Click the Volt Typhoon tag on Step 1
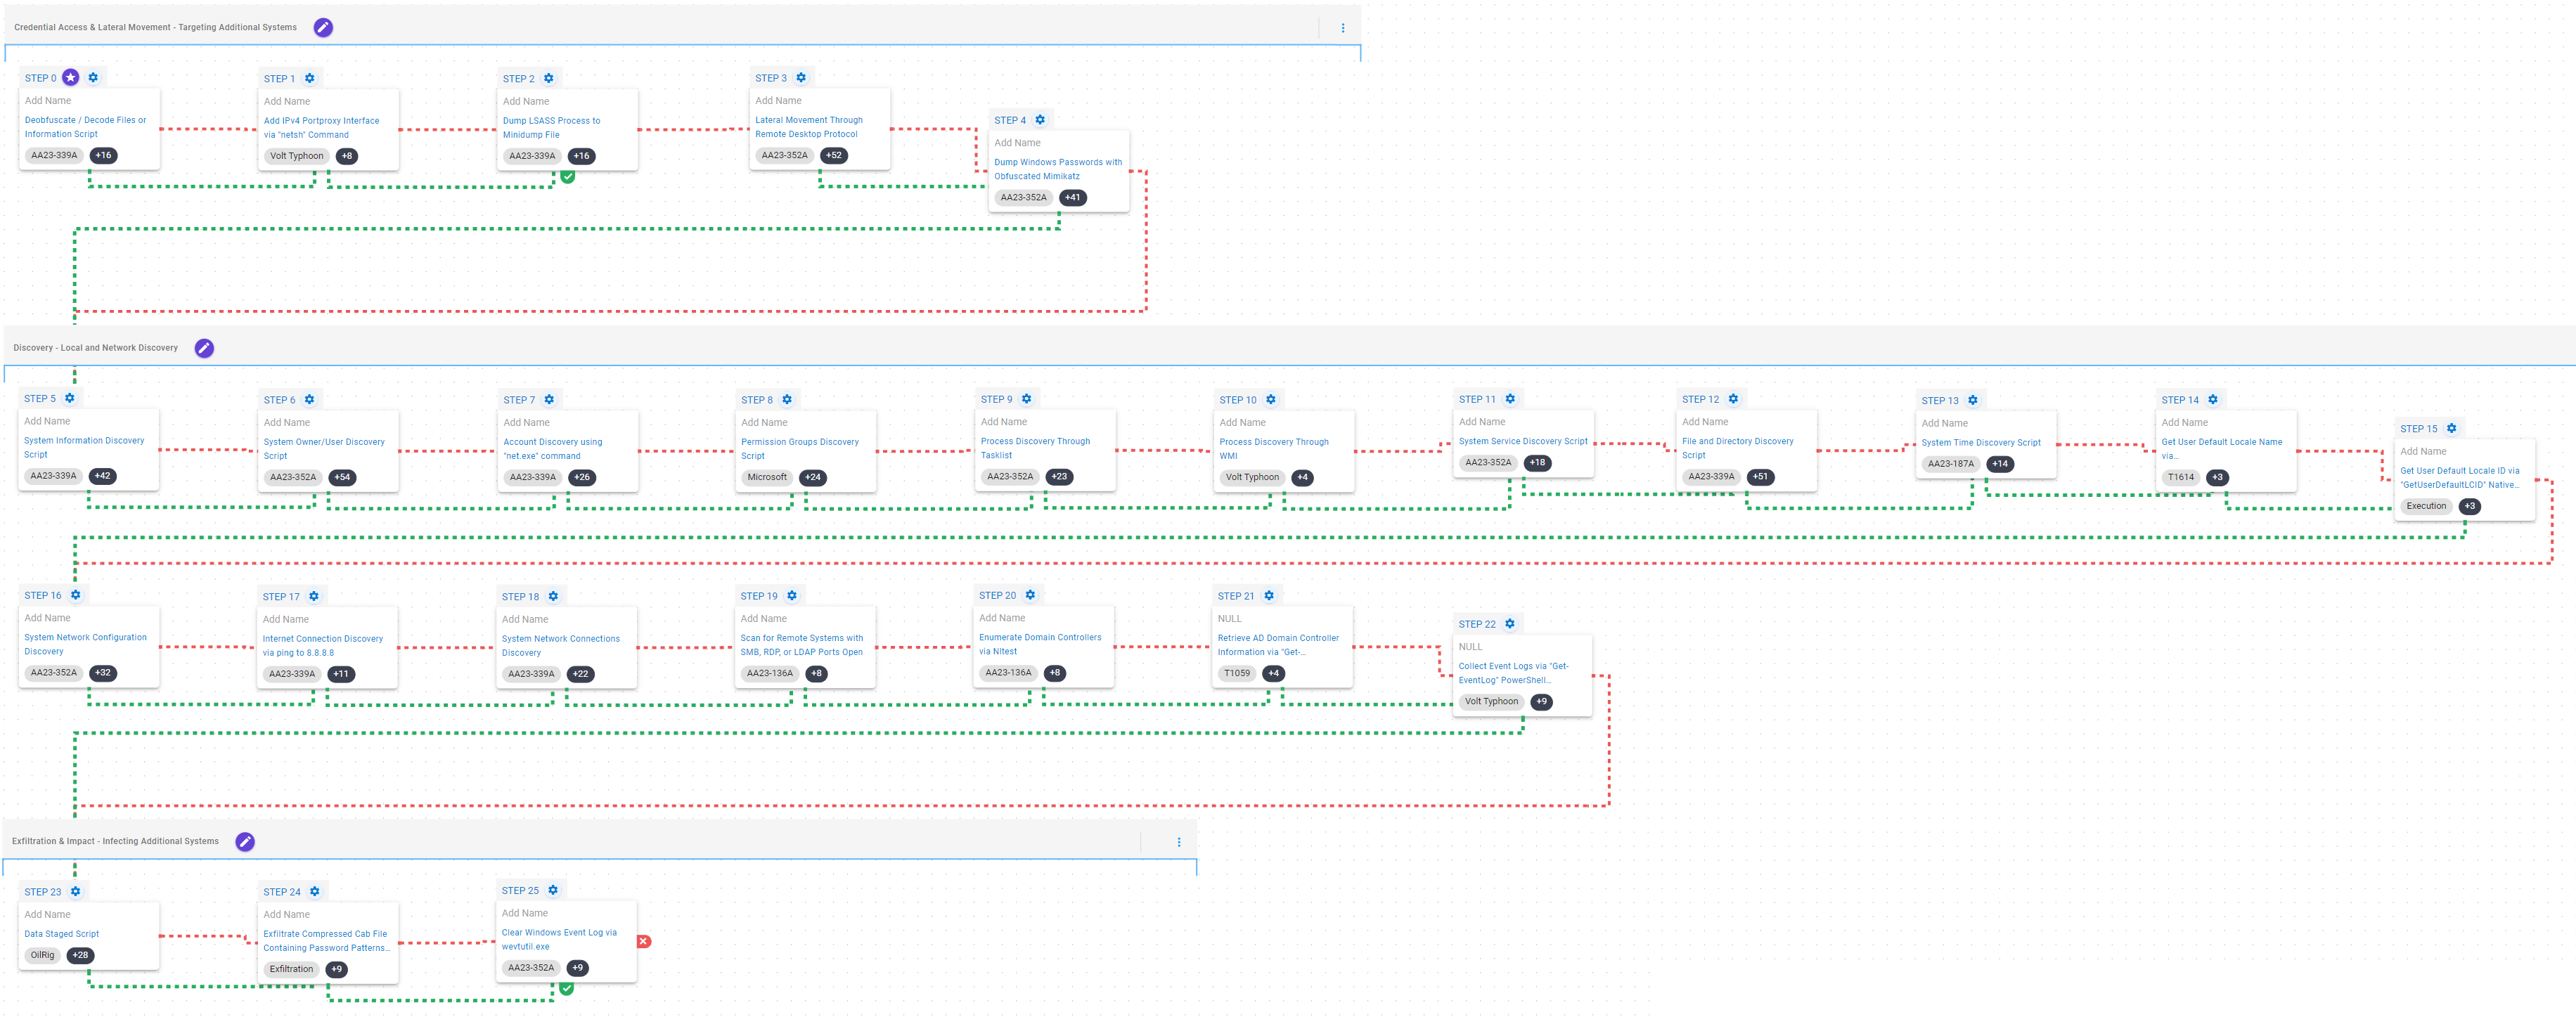2576x1017 pixels. click(x=296, y=156)
